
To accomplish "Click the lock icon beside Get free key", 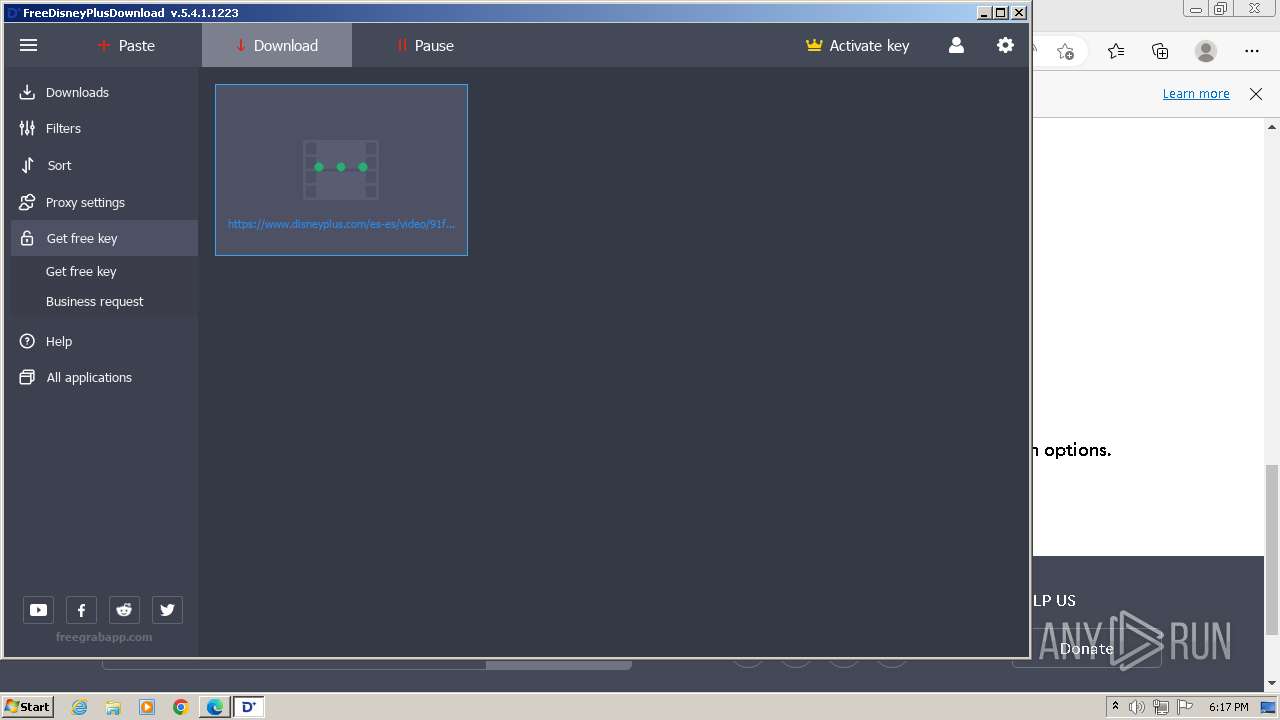I will (x=27, y=238).
